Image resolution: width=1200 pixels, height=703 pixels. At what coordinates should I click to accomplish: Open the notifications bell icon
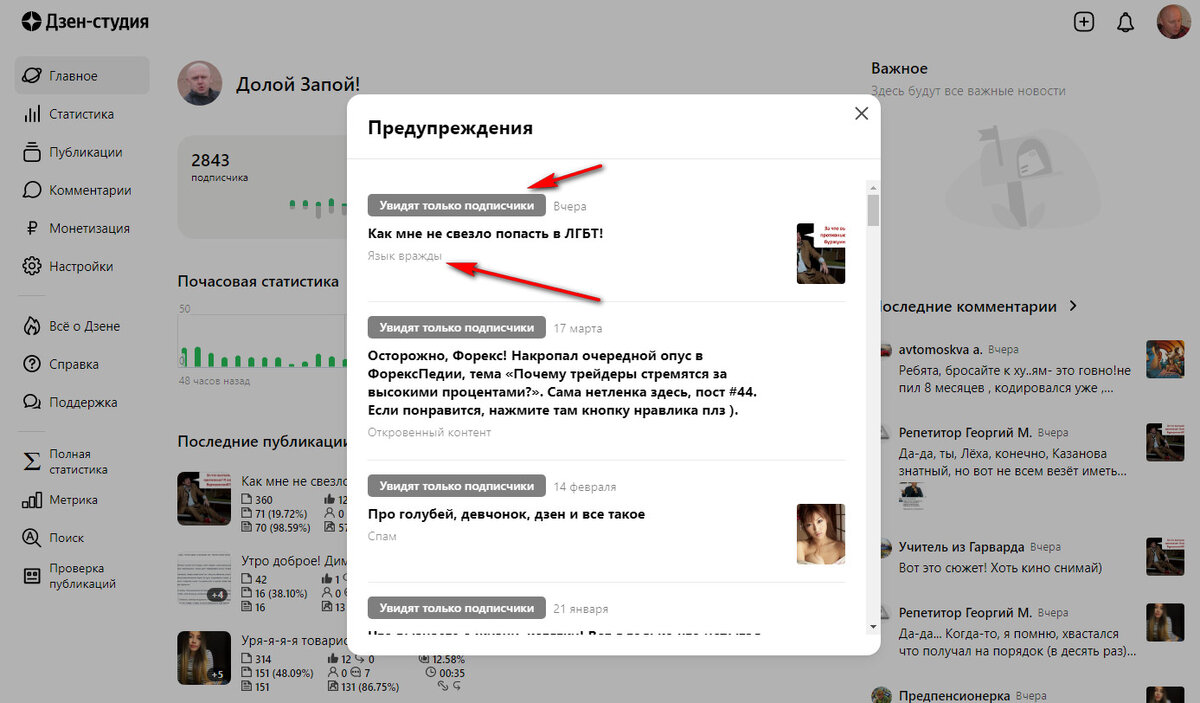[1126, 22]
